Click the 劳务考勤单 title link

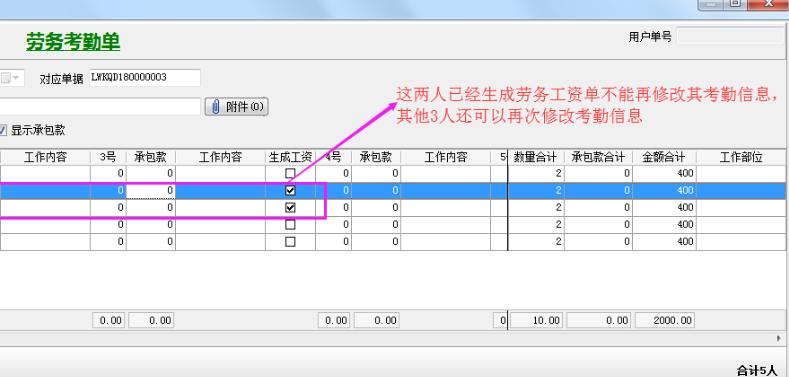pos(73,42)
